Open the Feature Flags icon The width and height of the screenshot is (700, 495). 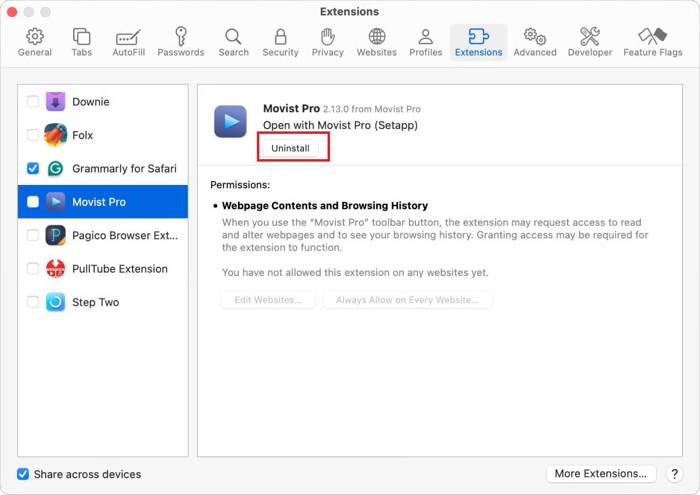click(653, 37)
